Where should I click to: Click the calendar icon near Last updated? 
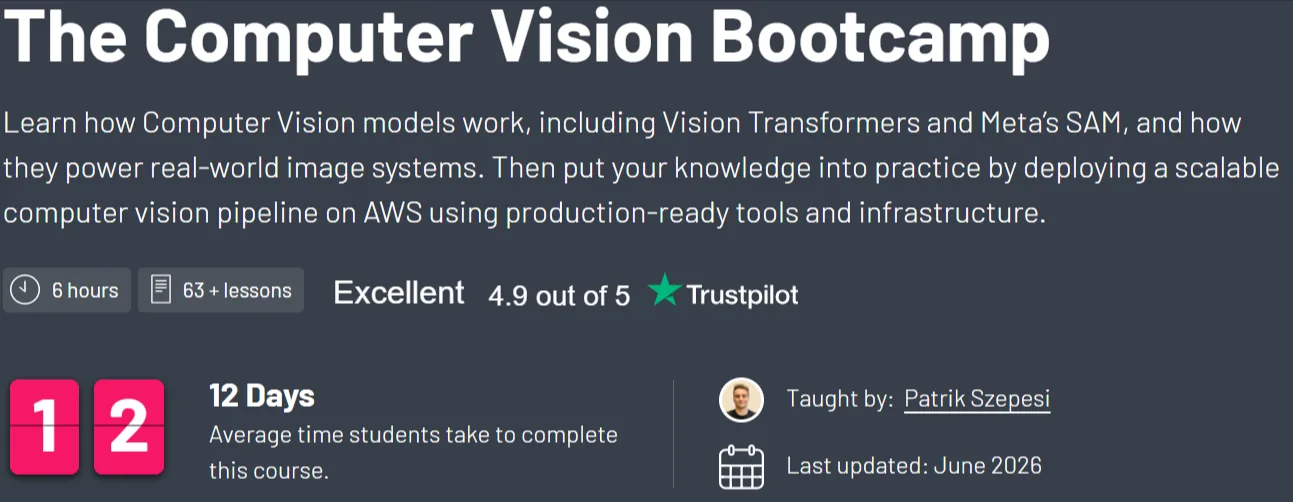(x=741, y=466)
